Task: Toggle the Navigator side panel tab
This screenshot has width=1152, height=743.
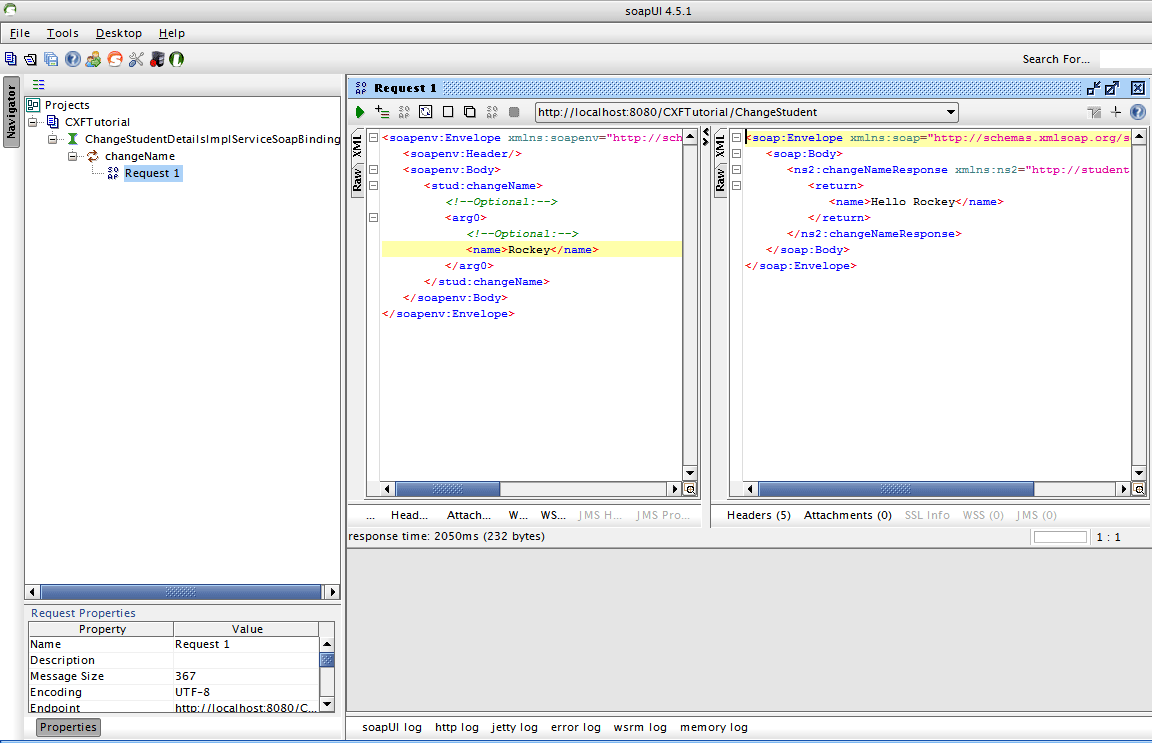Action: click(12, 111)
